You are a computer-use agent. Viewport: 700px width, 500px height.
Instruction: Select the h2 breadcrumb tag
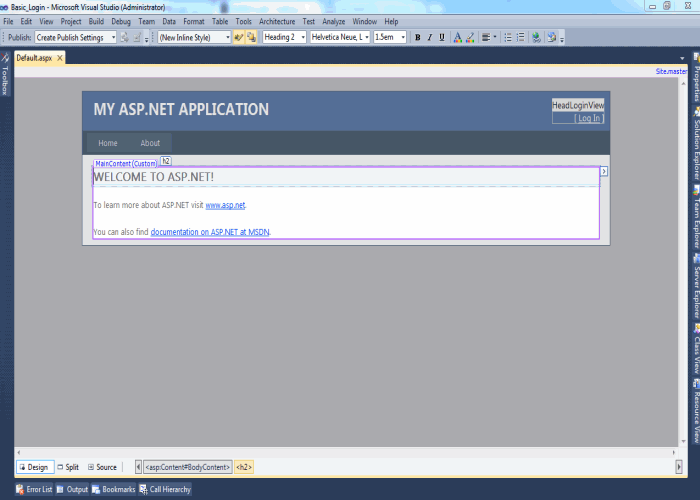pos(244,467)
